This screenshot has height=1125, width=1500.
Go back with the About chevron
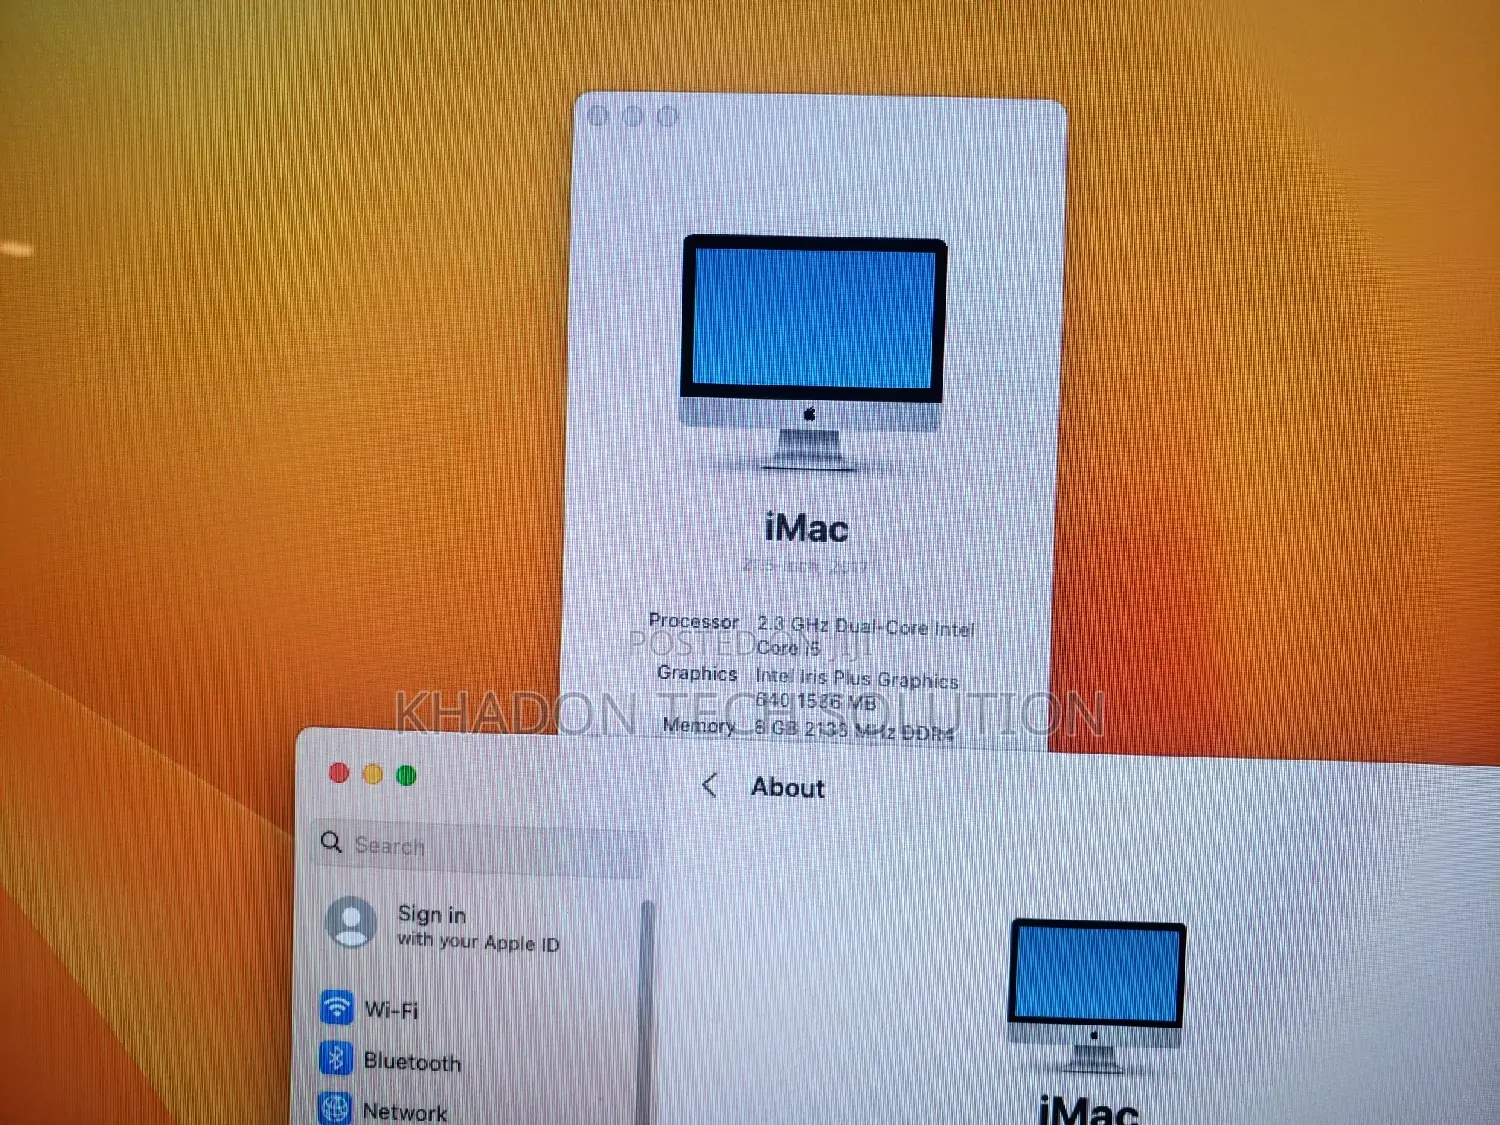click(709, 786)
